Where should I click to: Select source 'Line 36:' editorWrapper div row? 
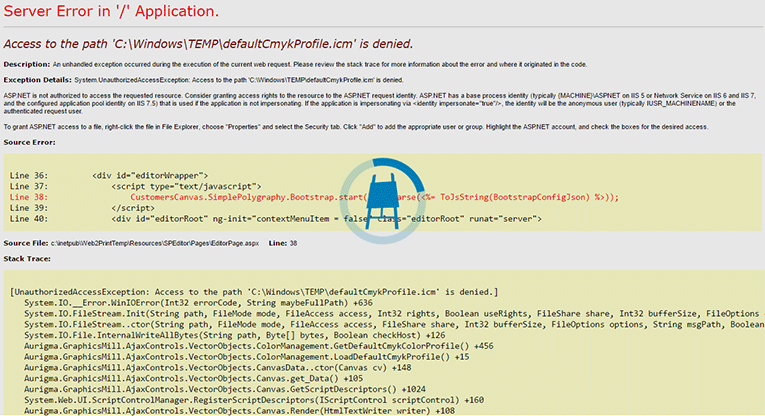point(109,176)
